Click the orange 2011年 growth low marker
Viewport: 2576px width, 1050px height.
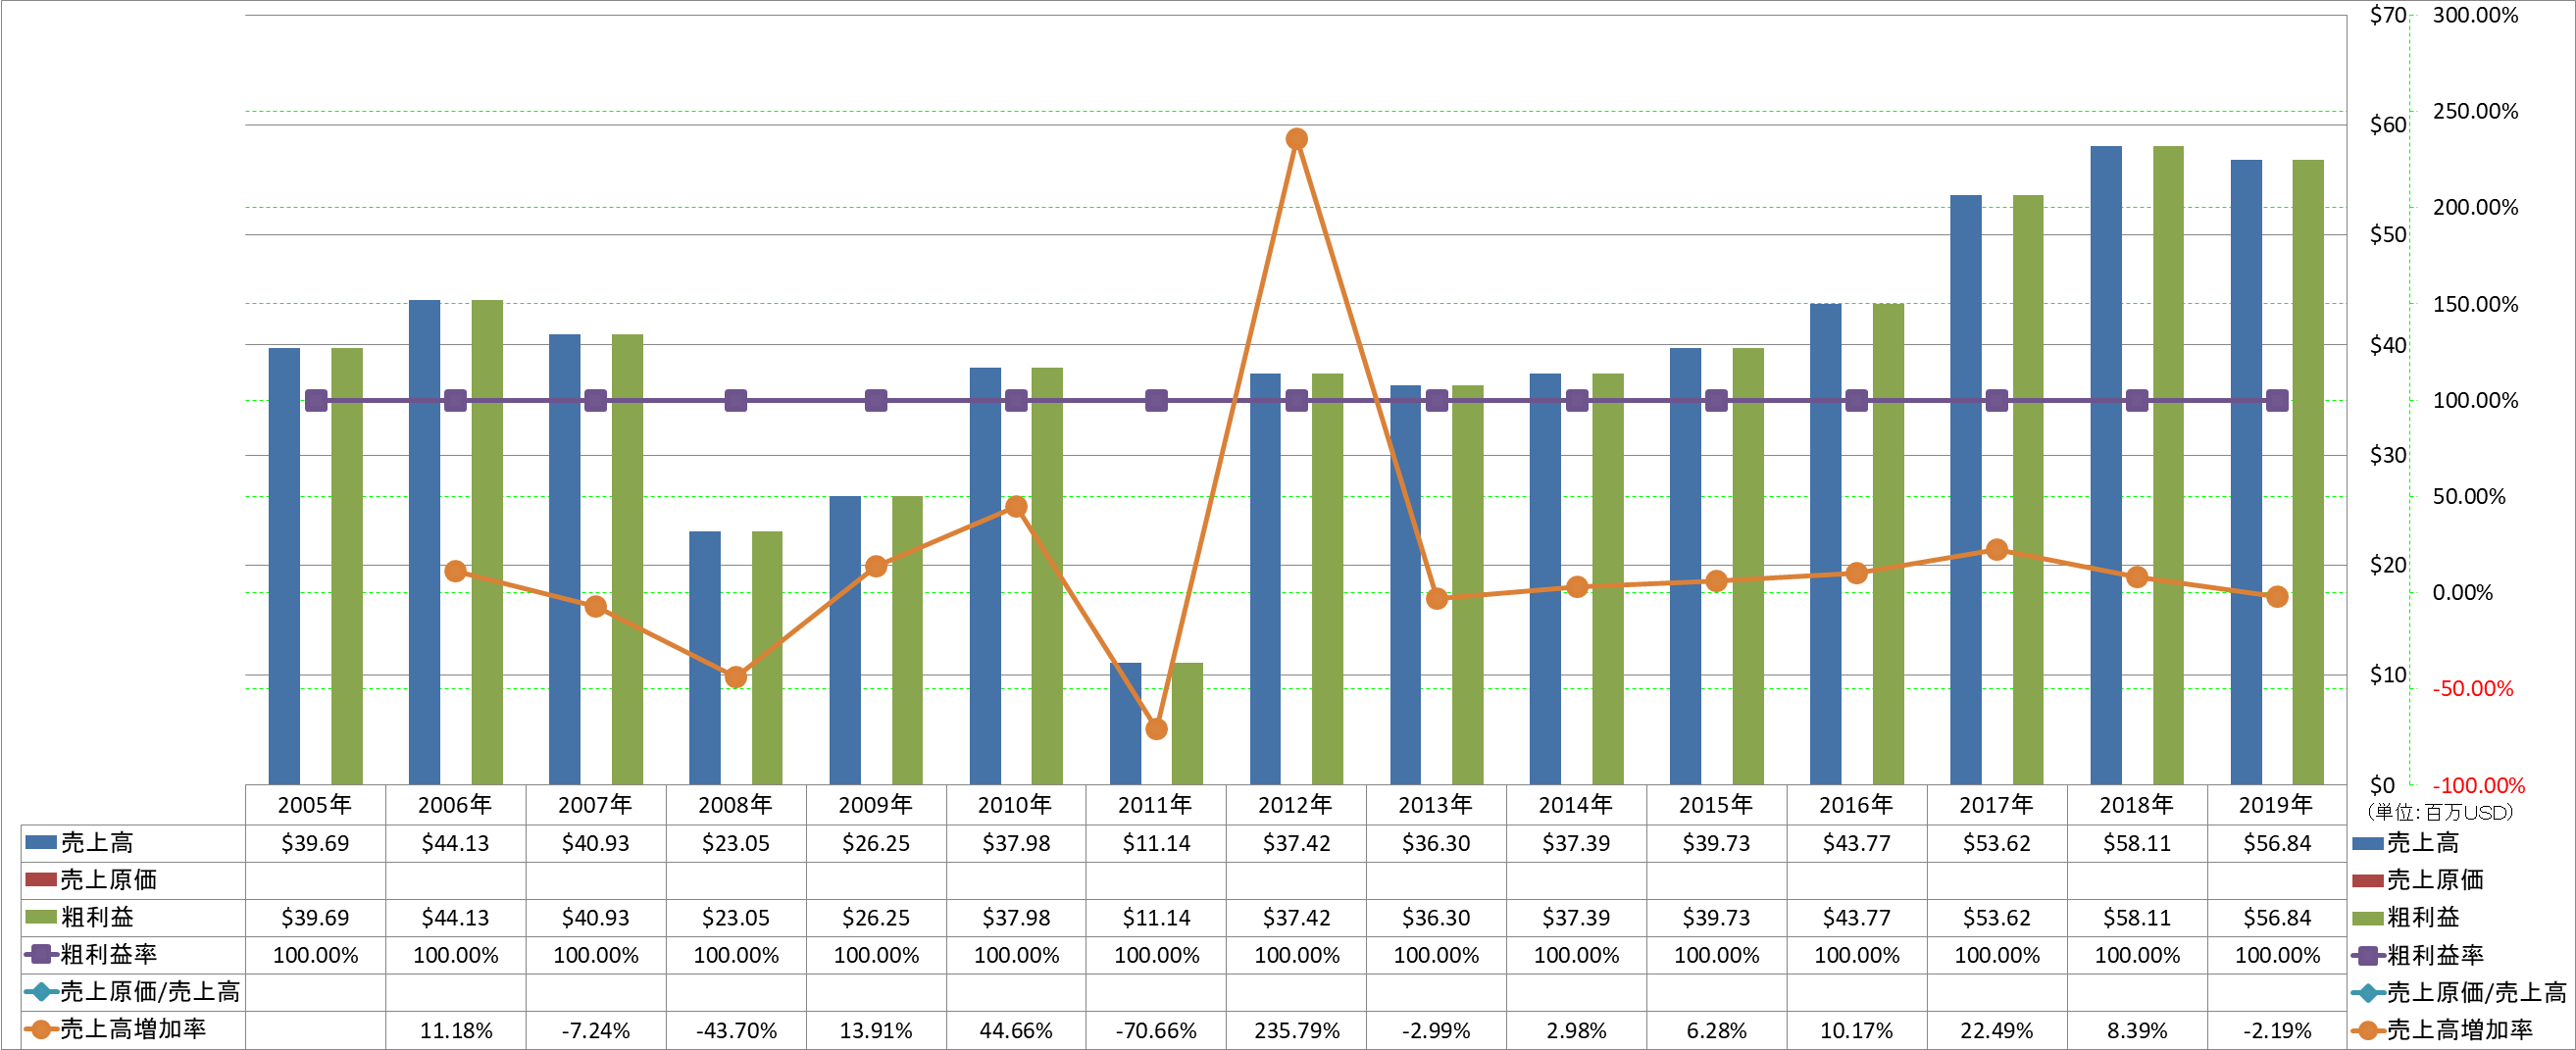pos(1156,729)
